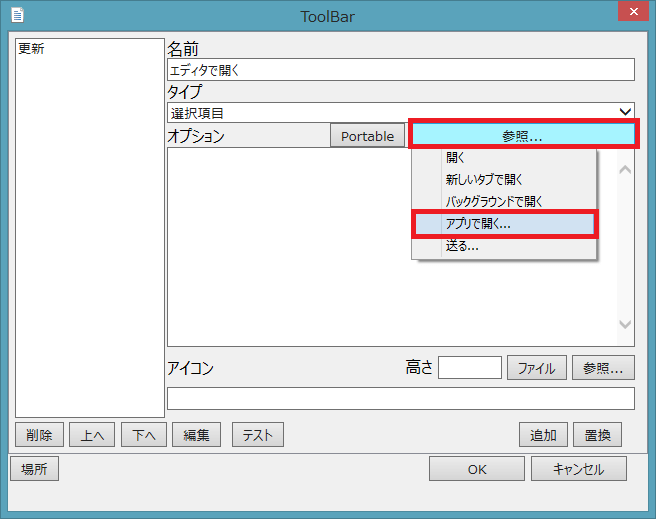656x519 pixels.
Task: Expand the タイプ dropdown
Action: pyautogui.click(x=625, y=113)
